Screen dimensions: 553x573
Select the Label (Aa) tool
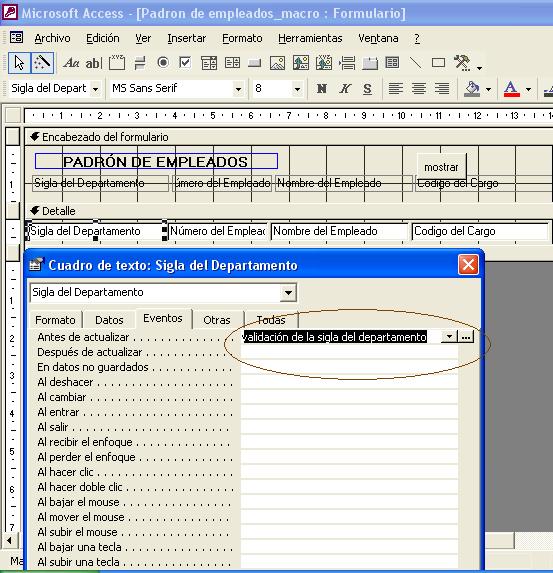71,63
